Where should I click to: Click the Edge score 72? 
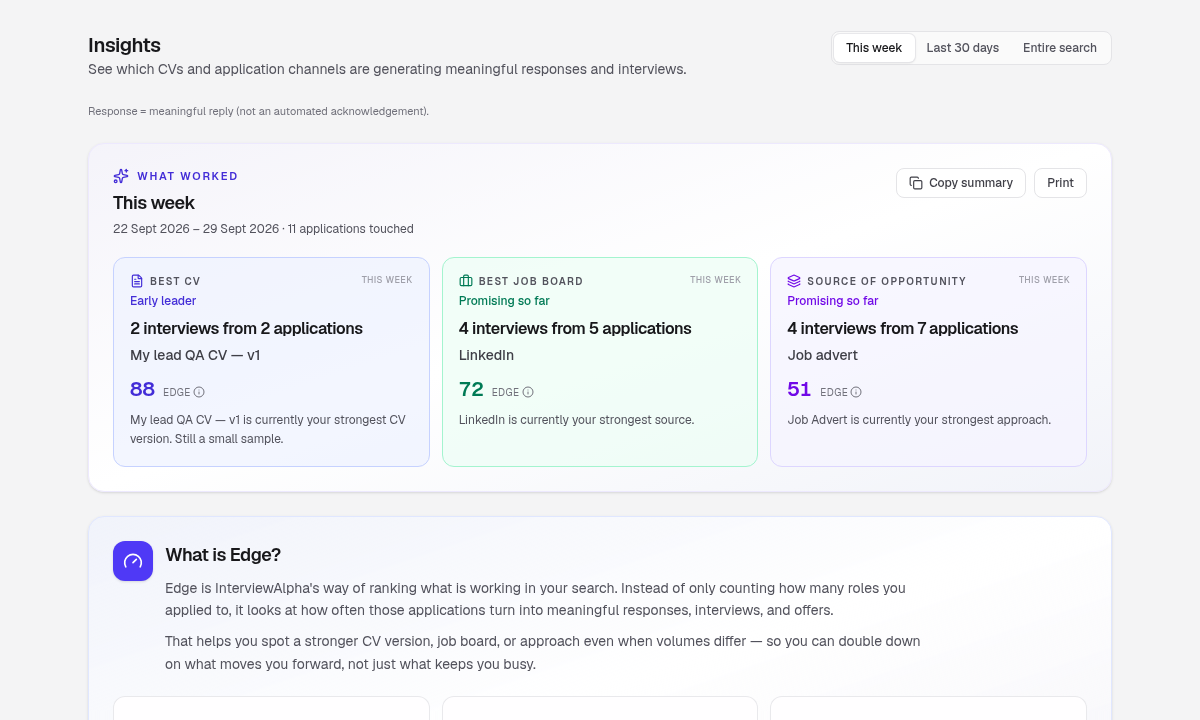[x=471, y=389]
